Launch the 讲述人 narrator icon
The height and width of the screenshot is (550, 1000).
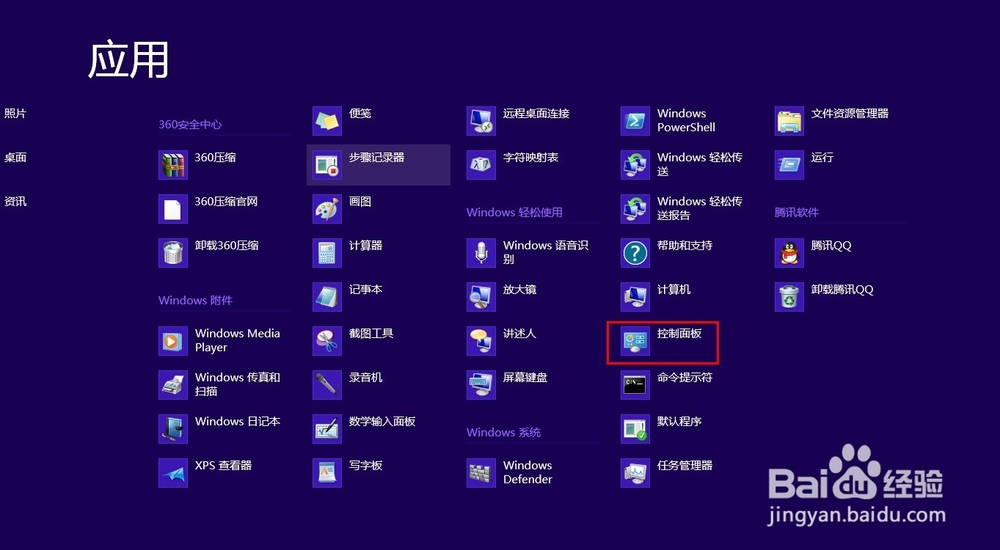pyautogui.click(x=481, y=341)
